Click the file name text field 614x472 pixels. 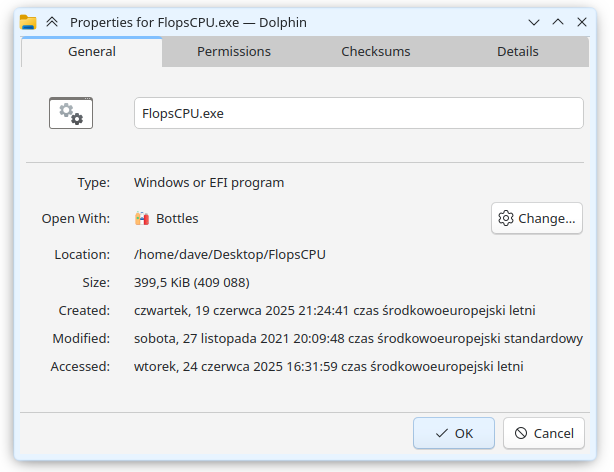pyautogui.click(x=358, y=113)
